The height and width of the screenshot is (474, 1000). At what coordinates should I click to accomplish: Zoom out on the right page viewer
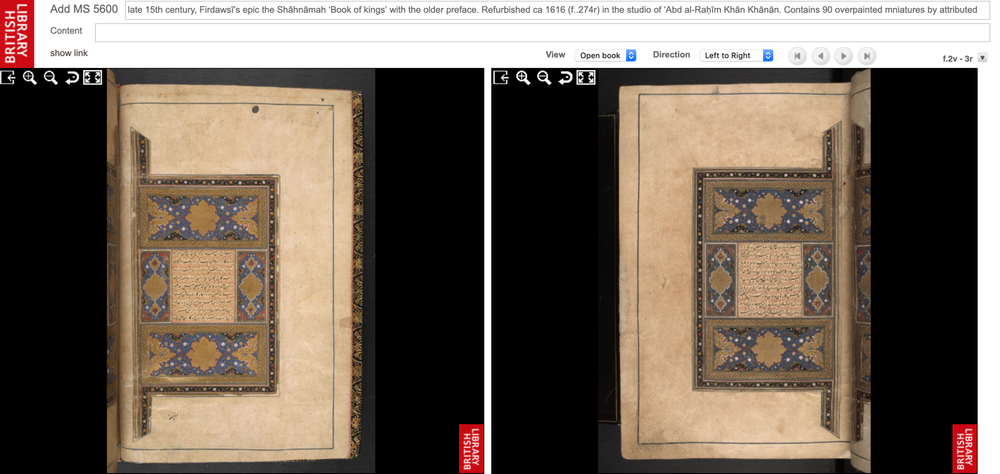tap(544, 78)
